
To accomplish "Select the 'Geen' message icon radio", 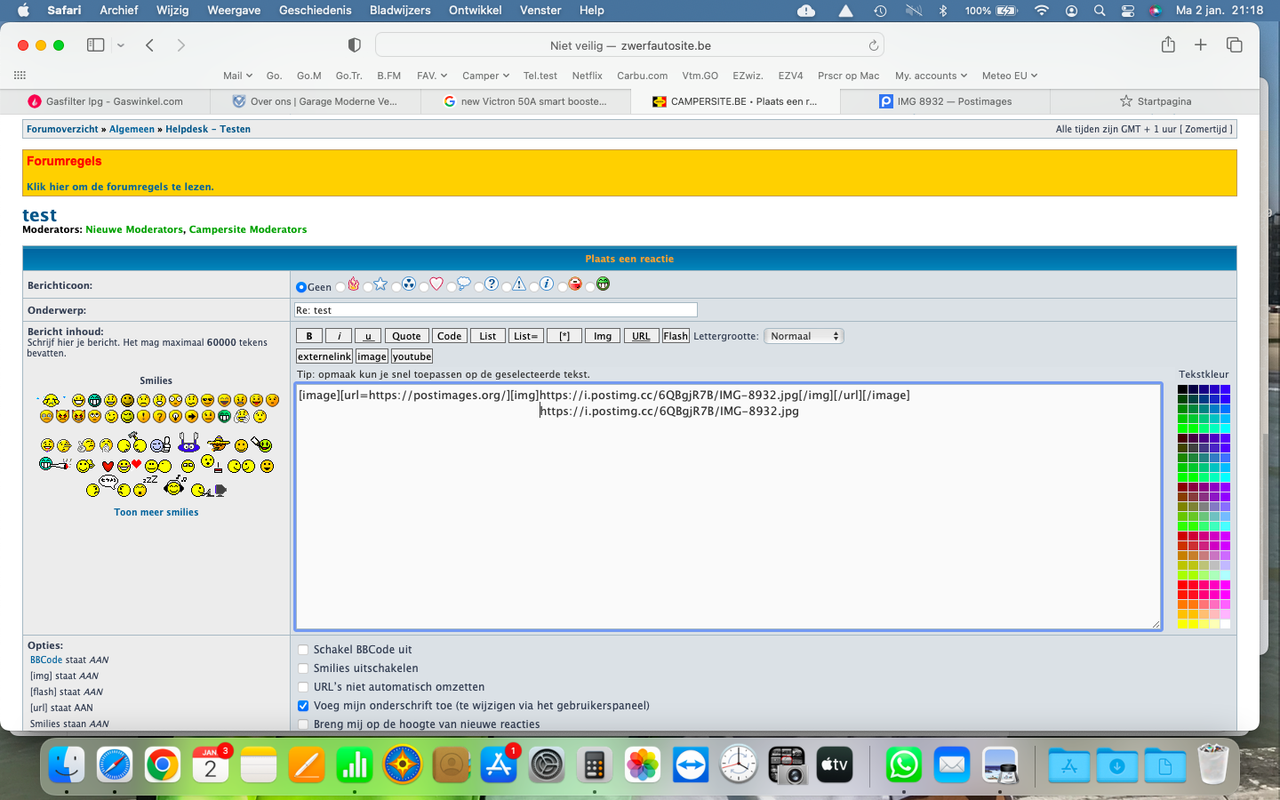I will (x=301, y=287).
